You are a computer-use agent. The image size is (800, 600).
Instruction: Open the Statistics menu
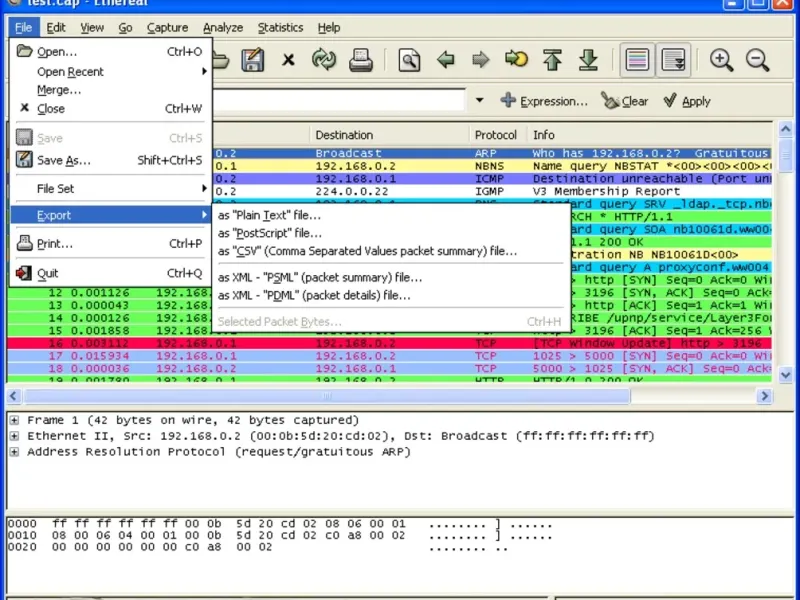click(280, 28)
